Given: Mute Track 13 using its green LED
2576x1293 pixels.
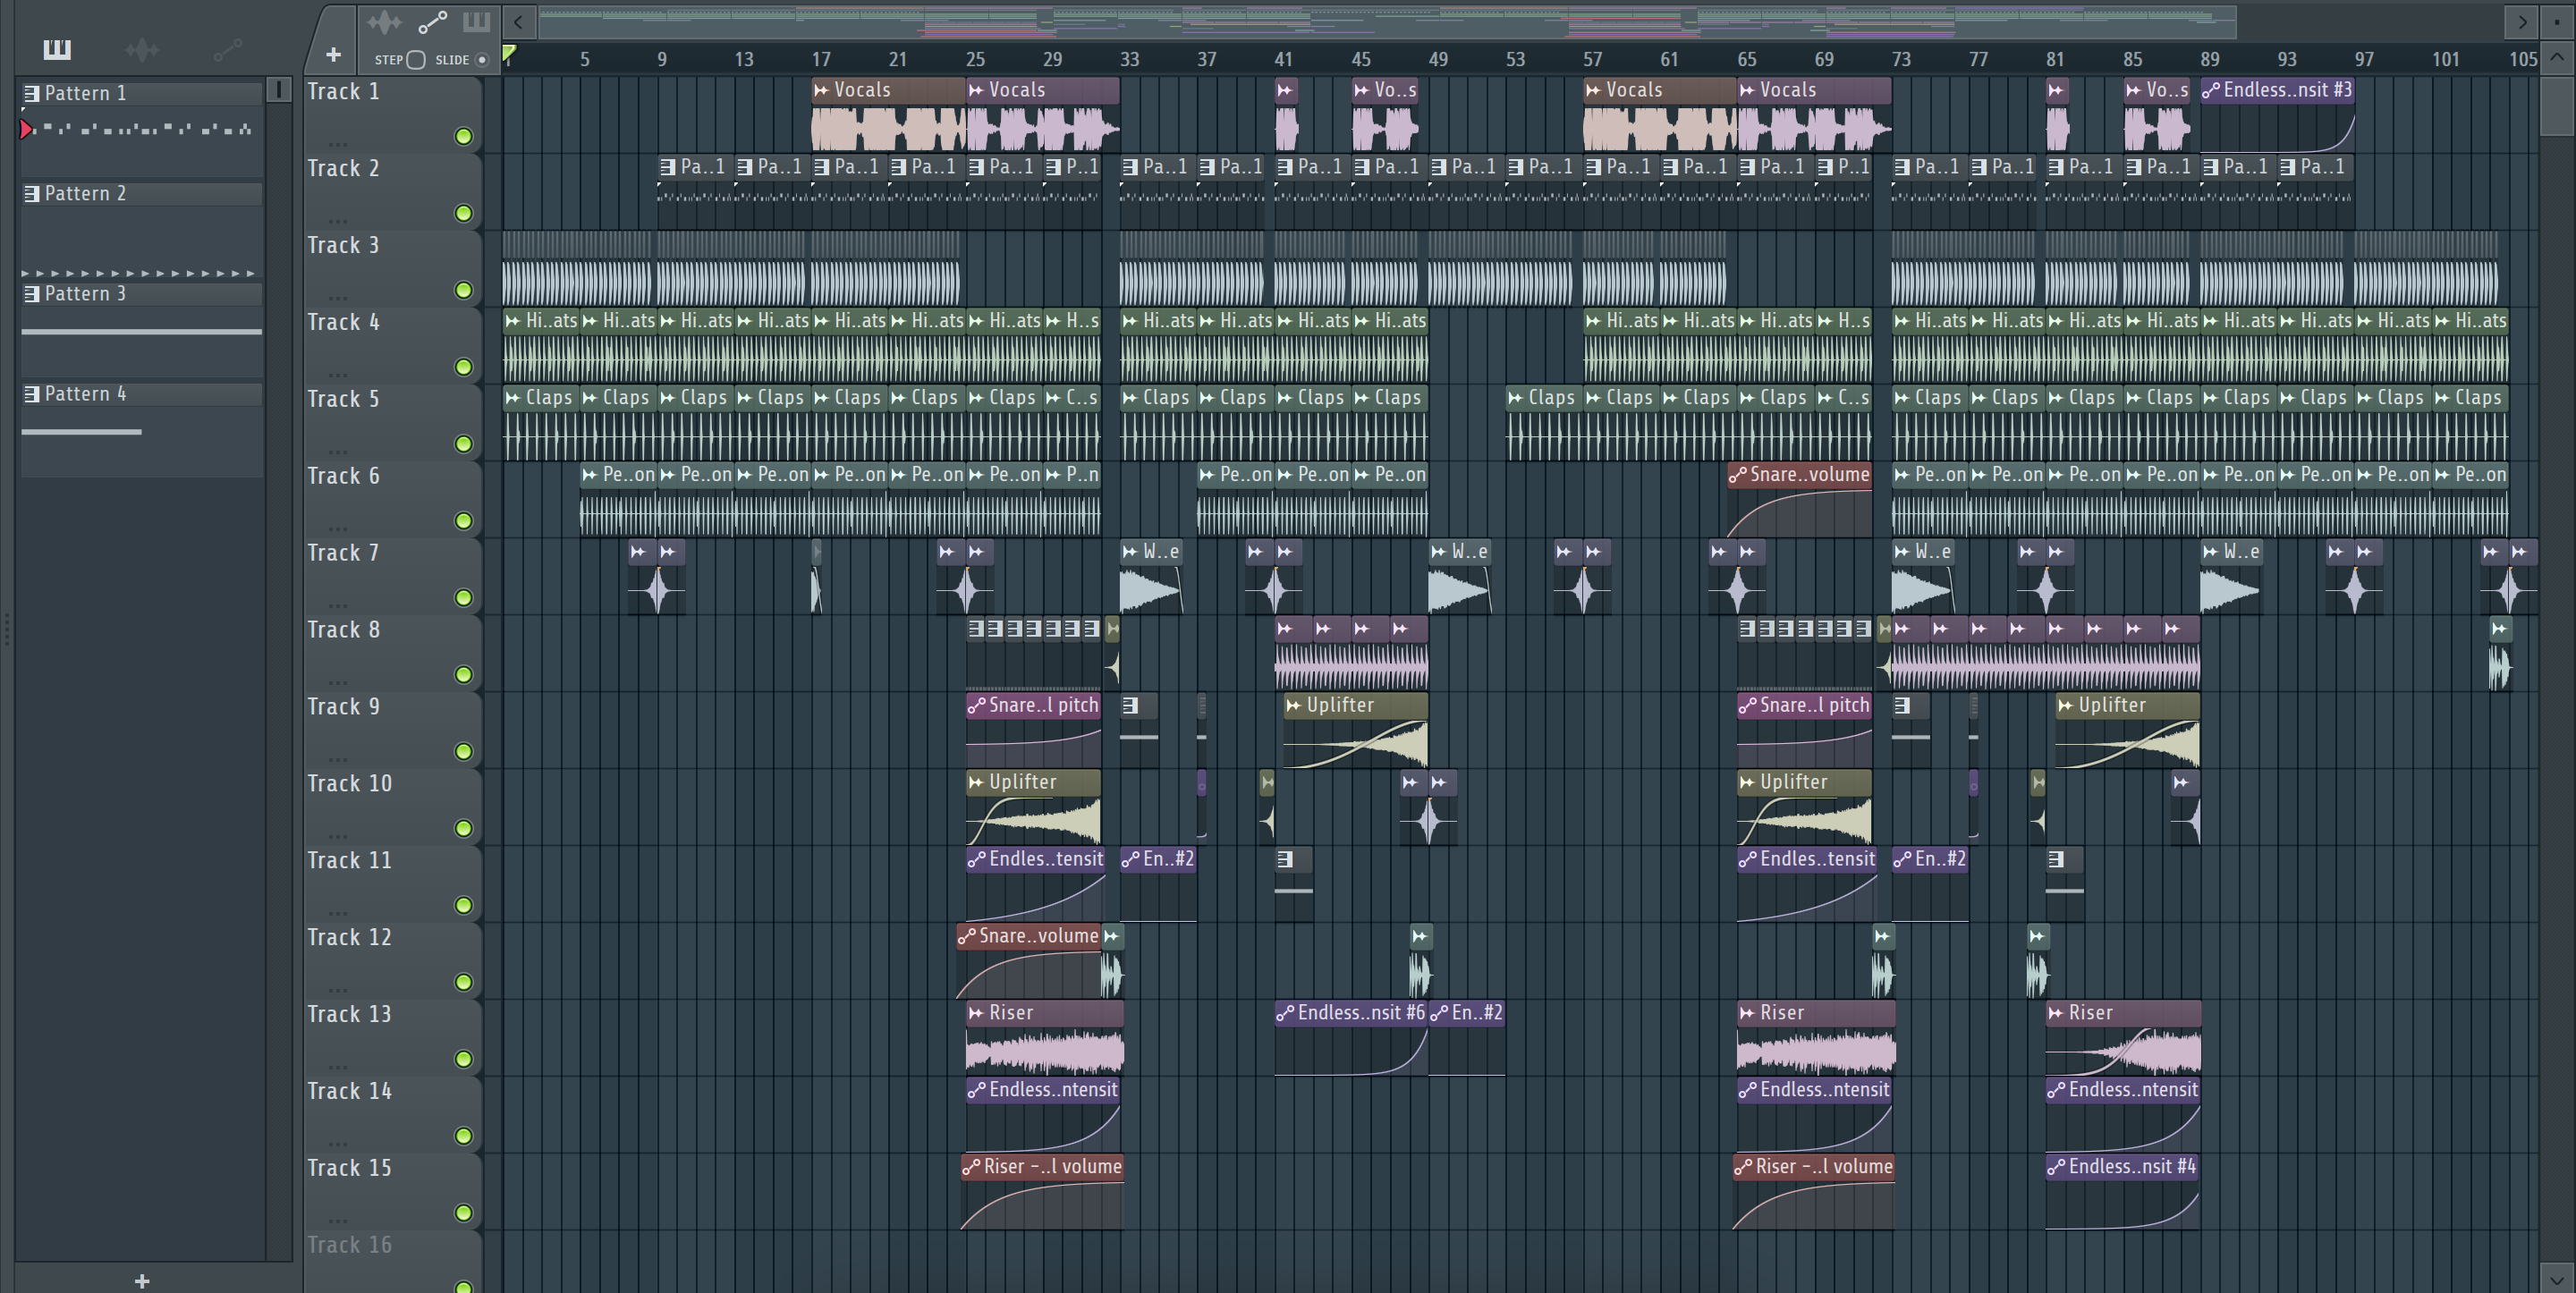Looking at the screenshot, I should point(463,1059).
